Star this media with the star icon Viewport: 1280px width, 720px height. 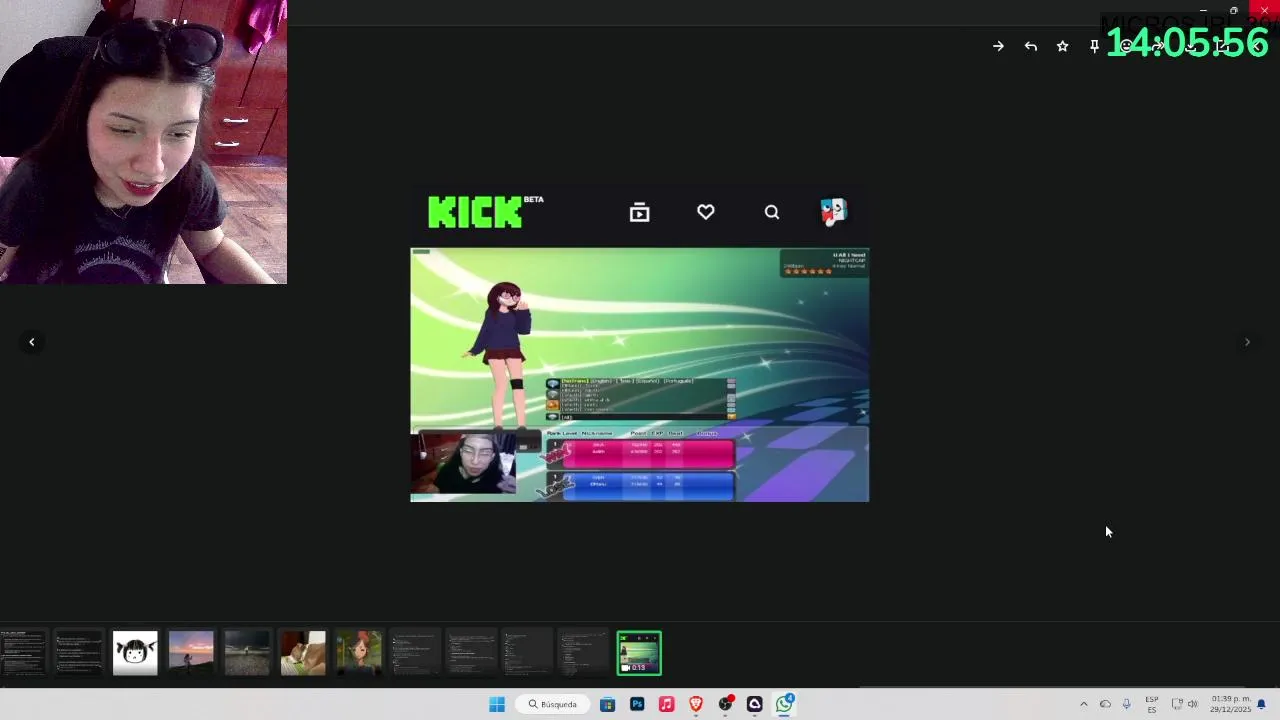click(1062, 46)
